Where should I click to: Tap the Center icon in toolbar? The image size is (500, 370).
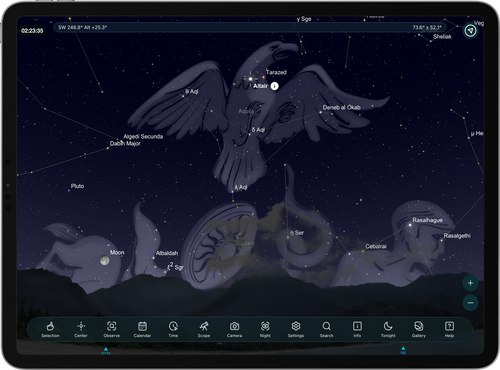pyautogui.click(x=81, y=329)
